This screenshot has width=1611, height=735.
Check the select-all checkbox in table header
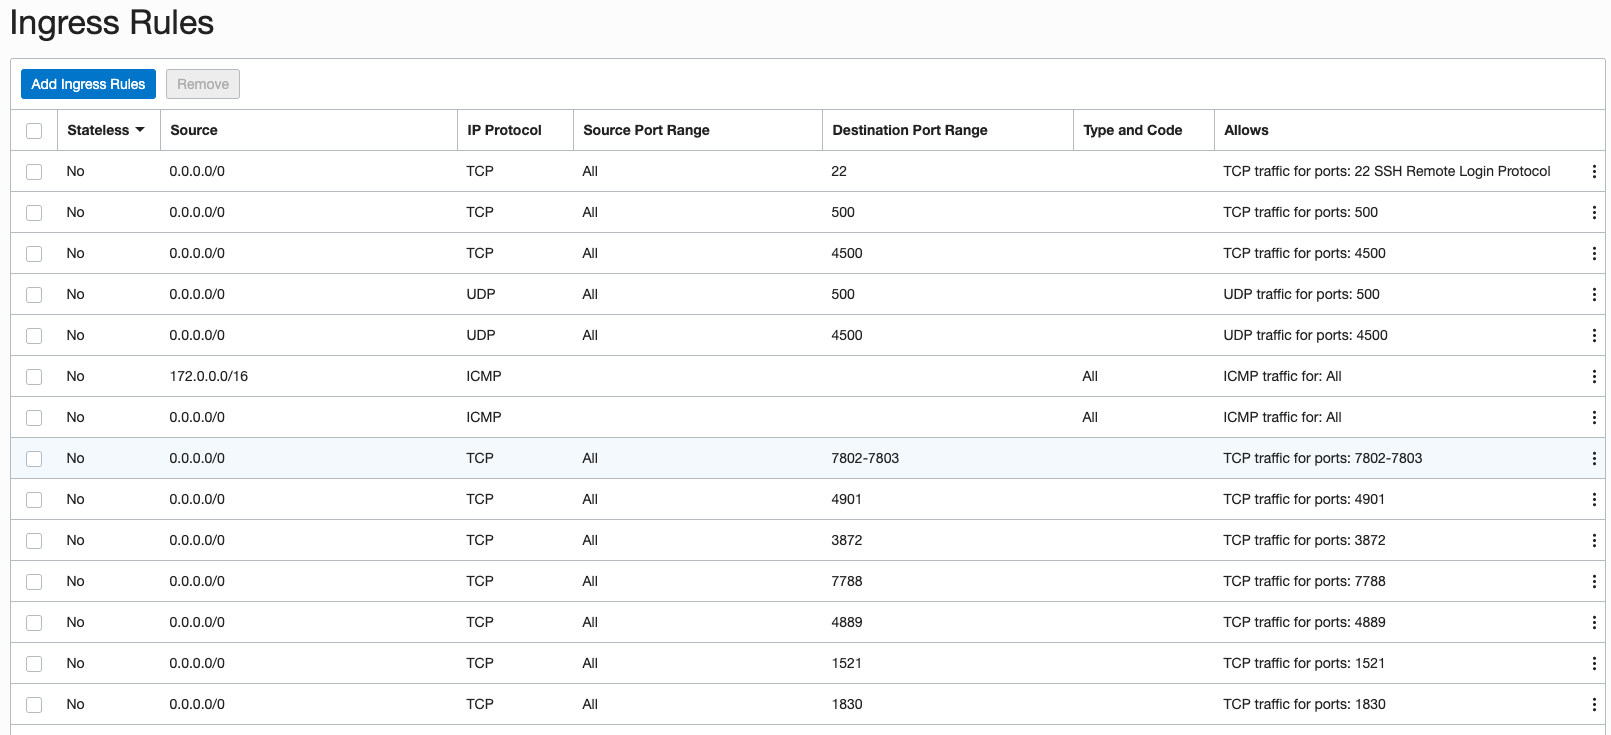coord(34,131)
